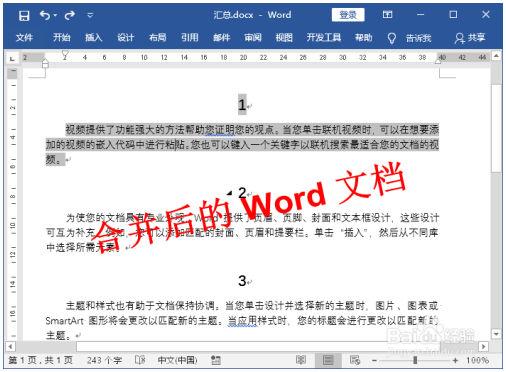Open the 文件 tab
This screenshot has width=506, height=372.
[24, 37]
